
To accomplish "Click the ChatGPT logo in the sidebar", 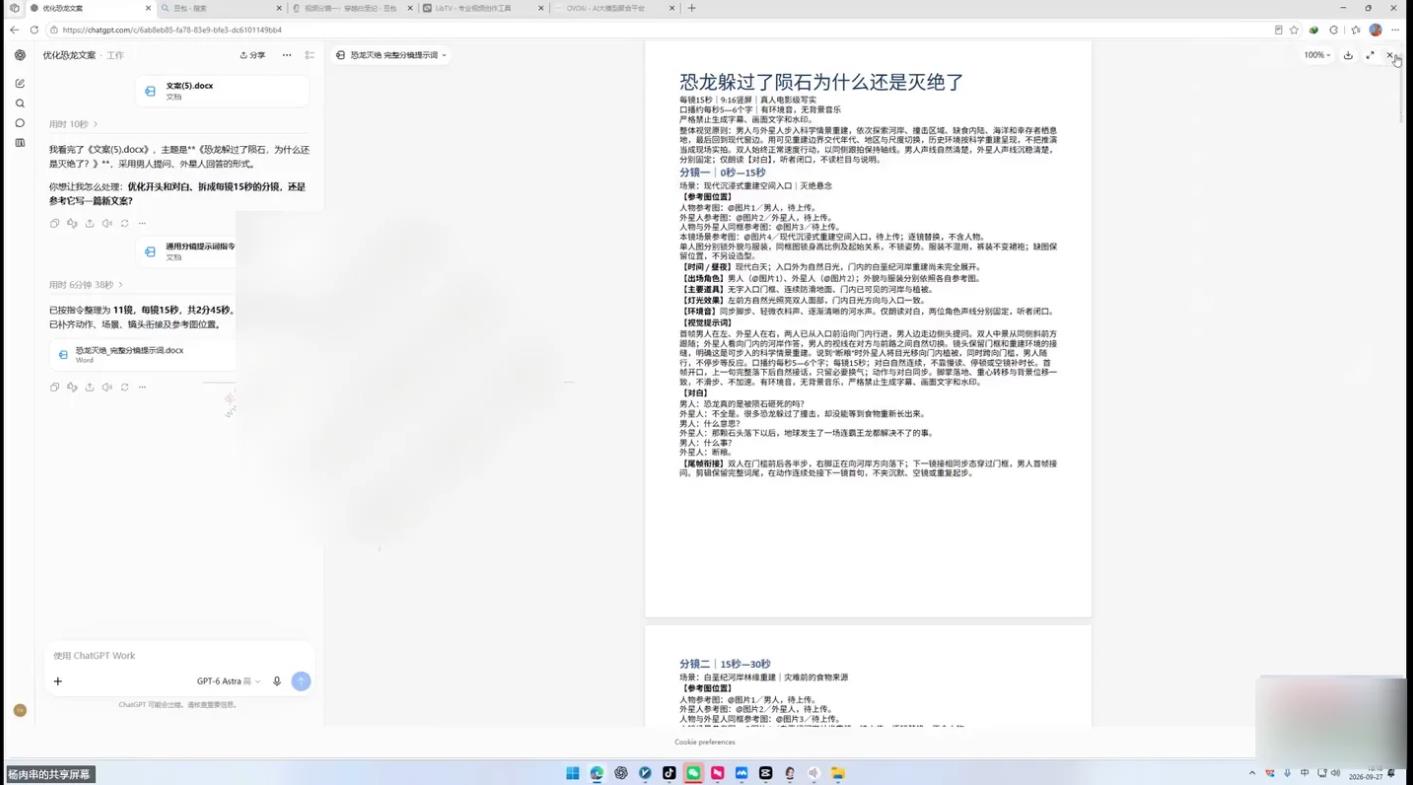I will (20, 55).
